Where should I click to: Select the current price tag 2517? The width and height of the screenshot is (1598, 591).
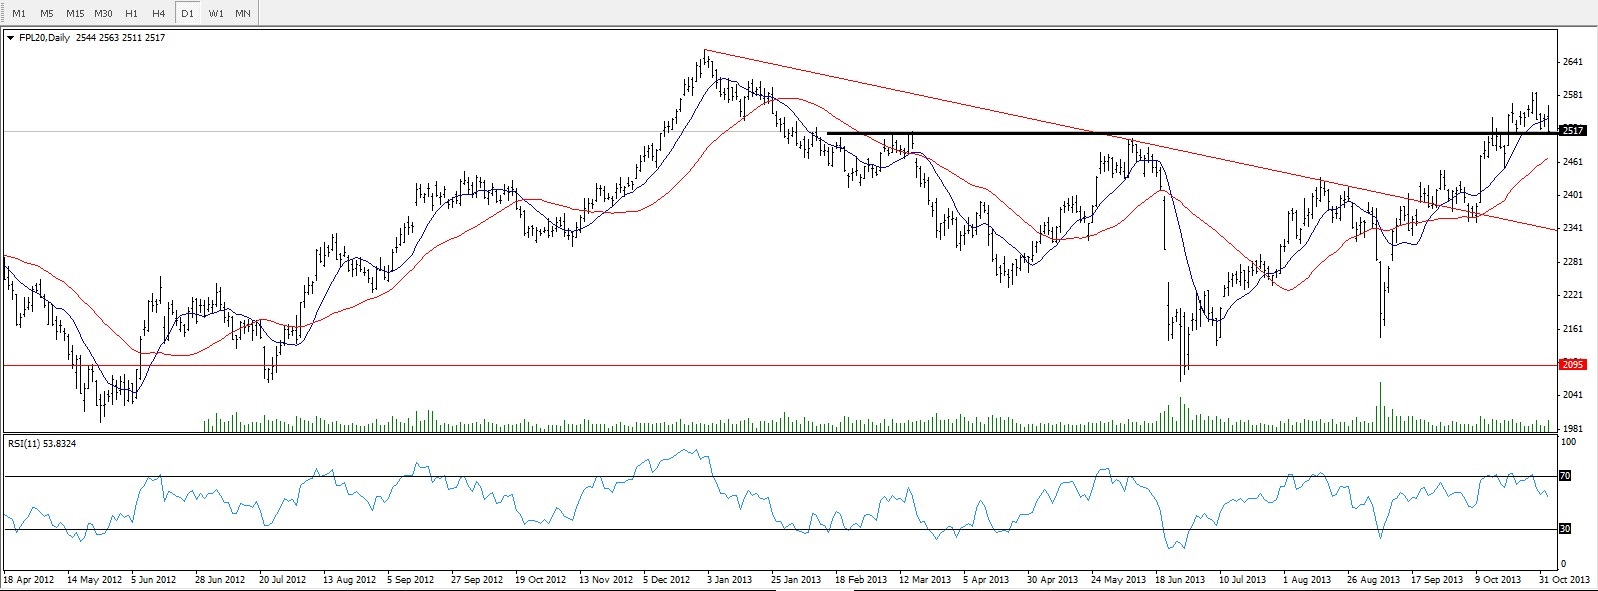(1572, 130)
